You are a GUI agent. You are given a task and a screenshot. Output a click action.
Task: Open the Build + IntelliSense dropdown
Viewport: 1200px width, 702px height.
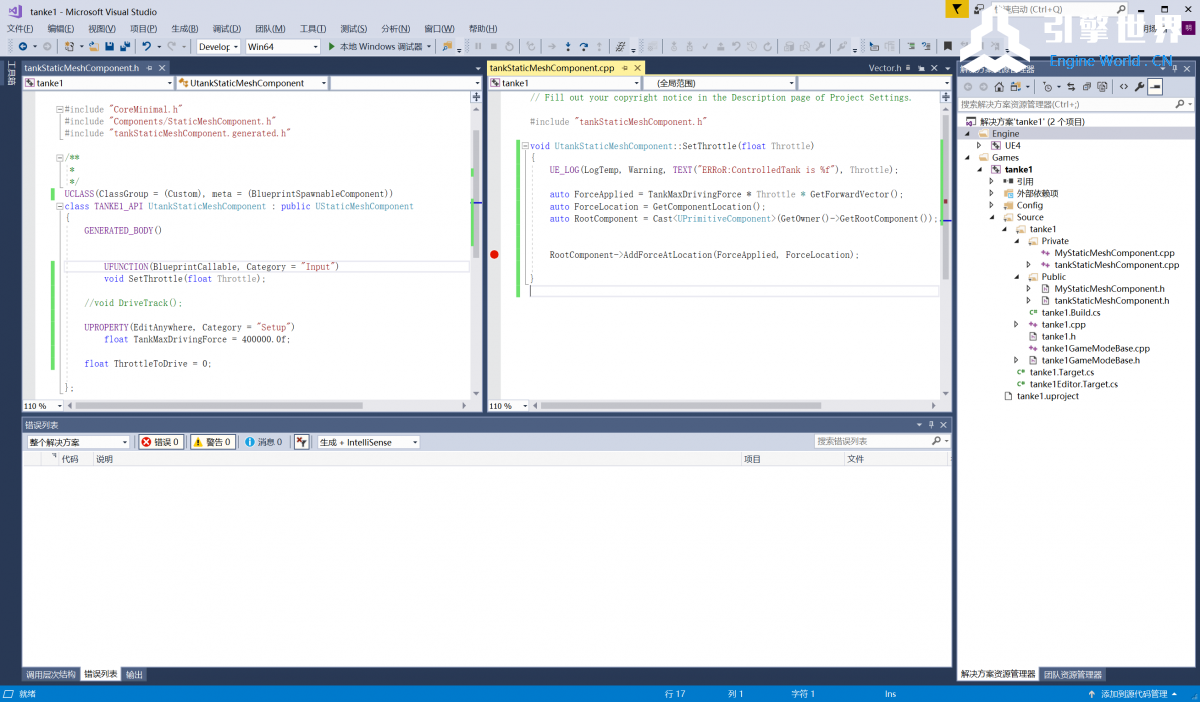click(x=368, y=442)
